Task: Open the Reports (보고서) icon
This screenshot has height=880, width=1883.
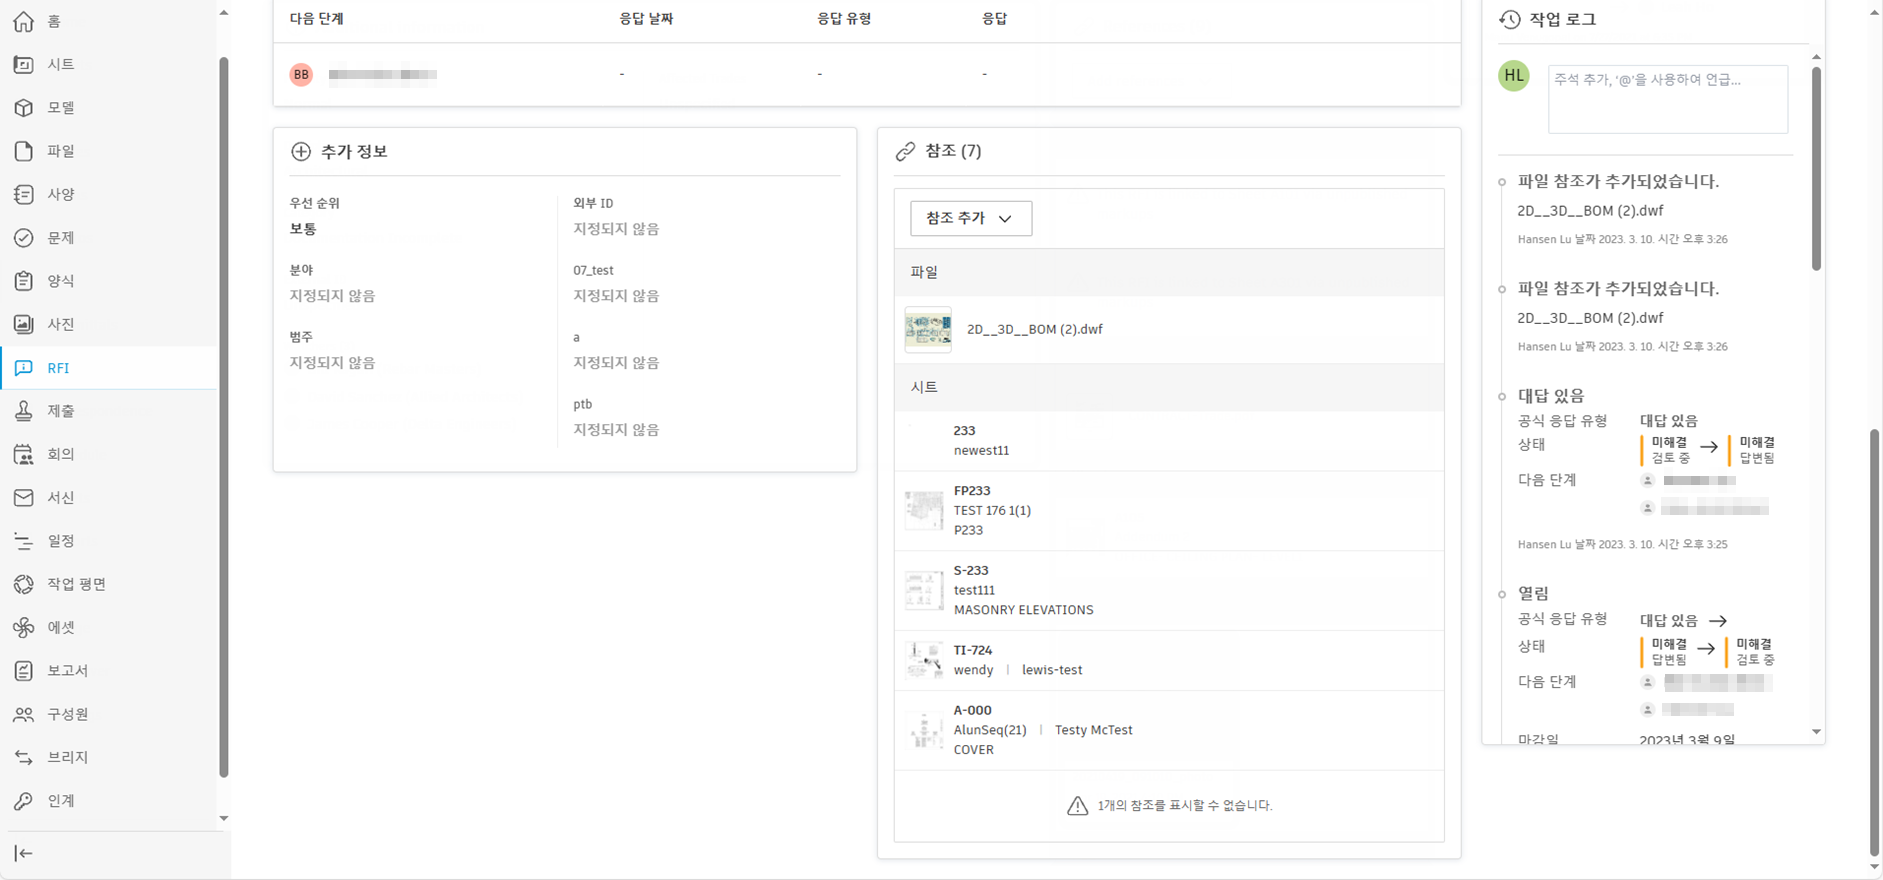Action: click(24, 671)
